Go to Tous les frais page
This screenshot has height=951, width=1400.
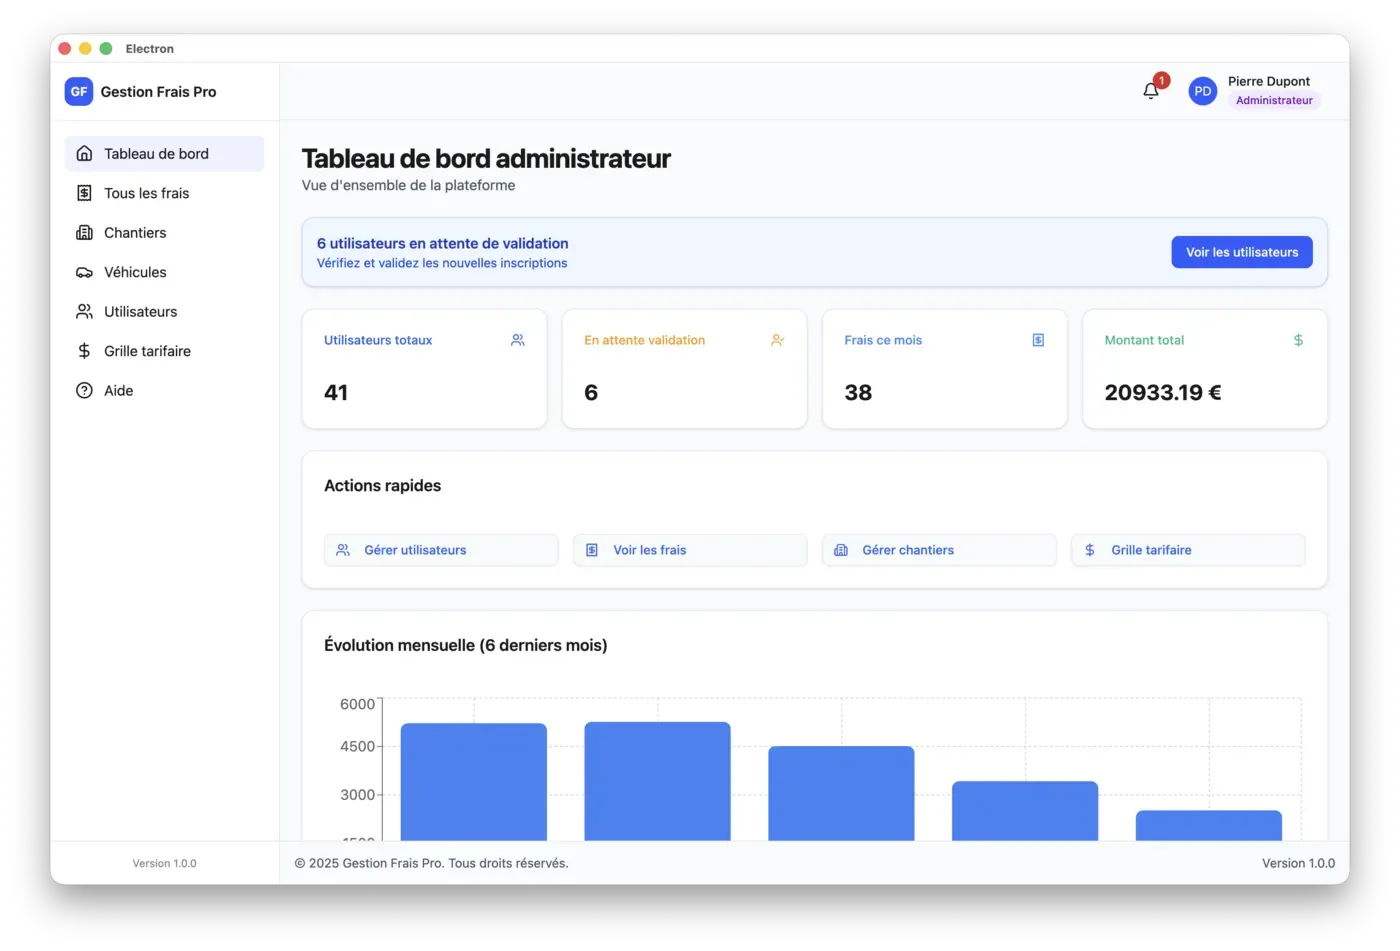pos(165,193)
